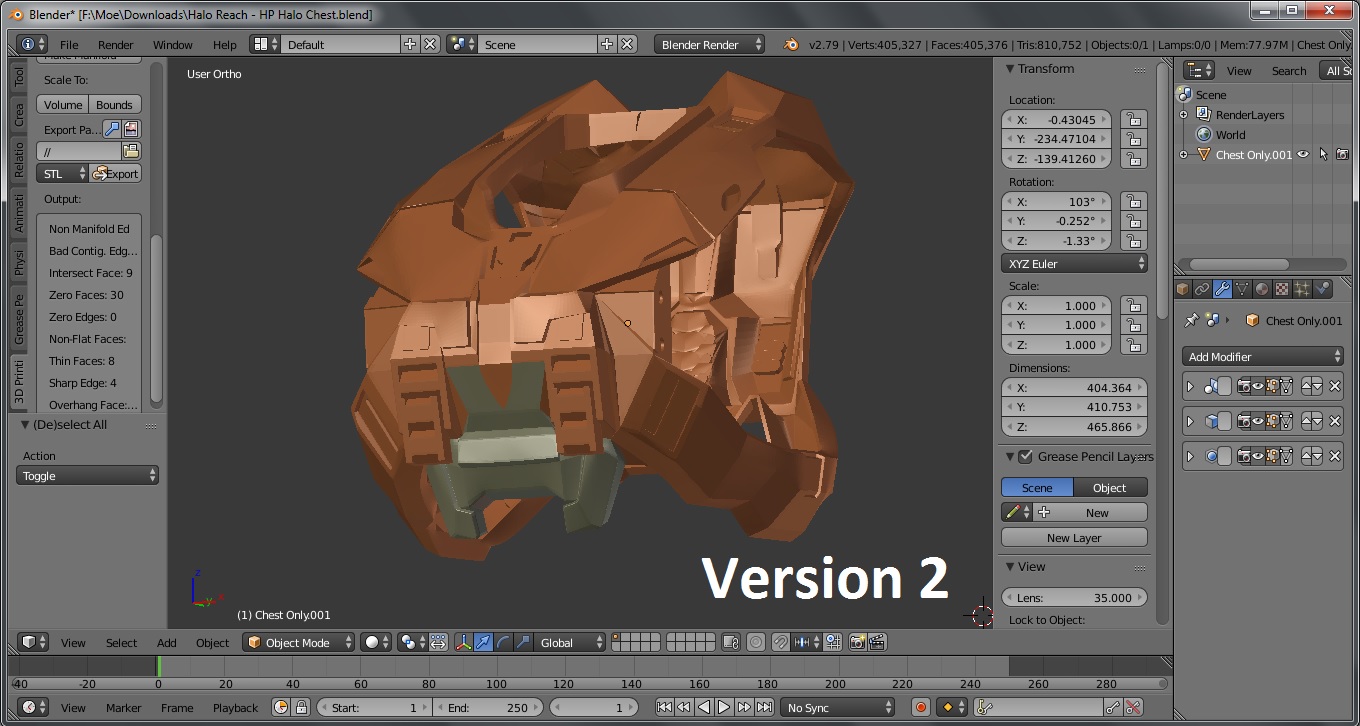Open the Material properties tab (sphere icon)

(x=1262, y=289)
